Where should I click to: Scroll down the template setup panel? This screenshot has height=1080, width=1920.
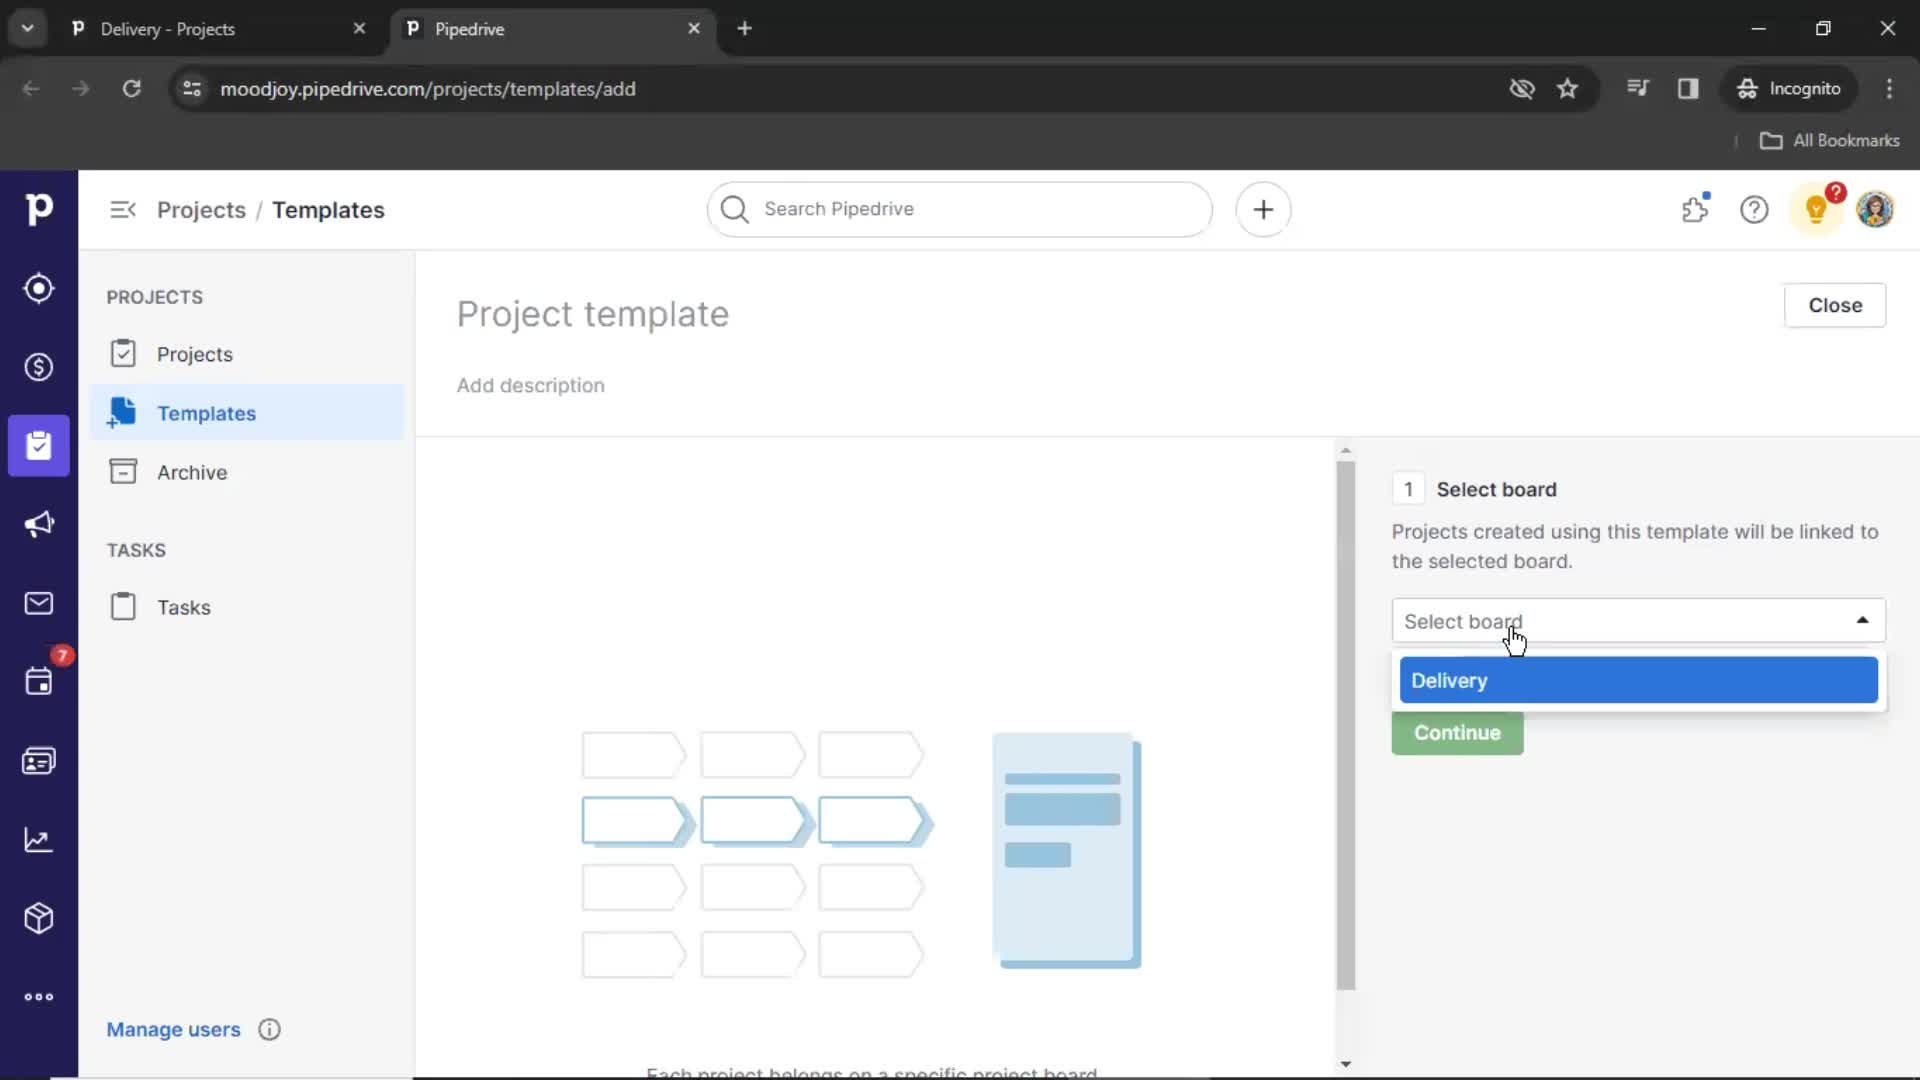point(1346,1063)
